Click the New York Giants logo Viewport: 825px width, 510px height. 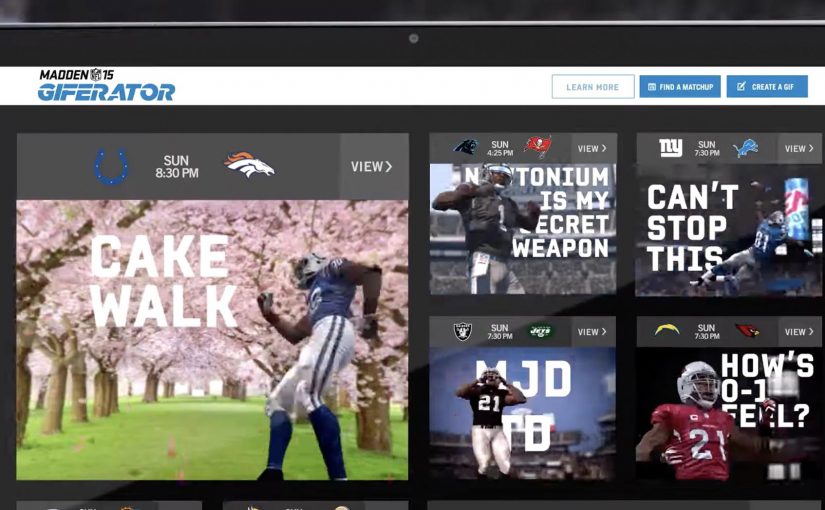671,147
